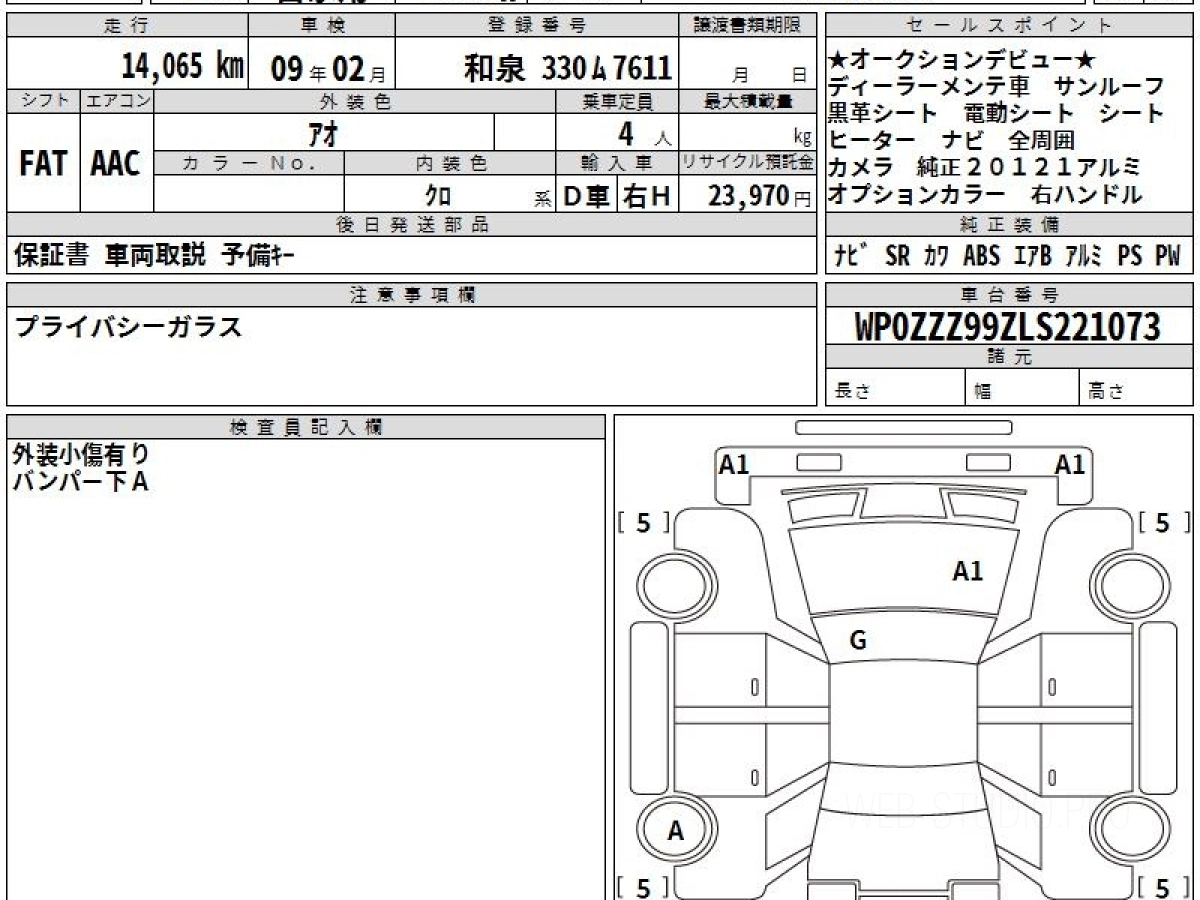This screenshot has width=1200, height=900.
Task: Select the オプションカラー 右ハンドル line
Action: point(985,195)
